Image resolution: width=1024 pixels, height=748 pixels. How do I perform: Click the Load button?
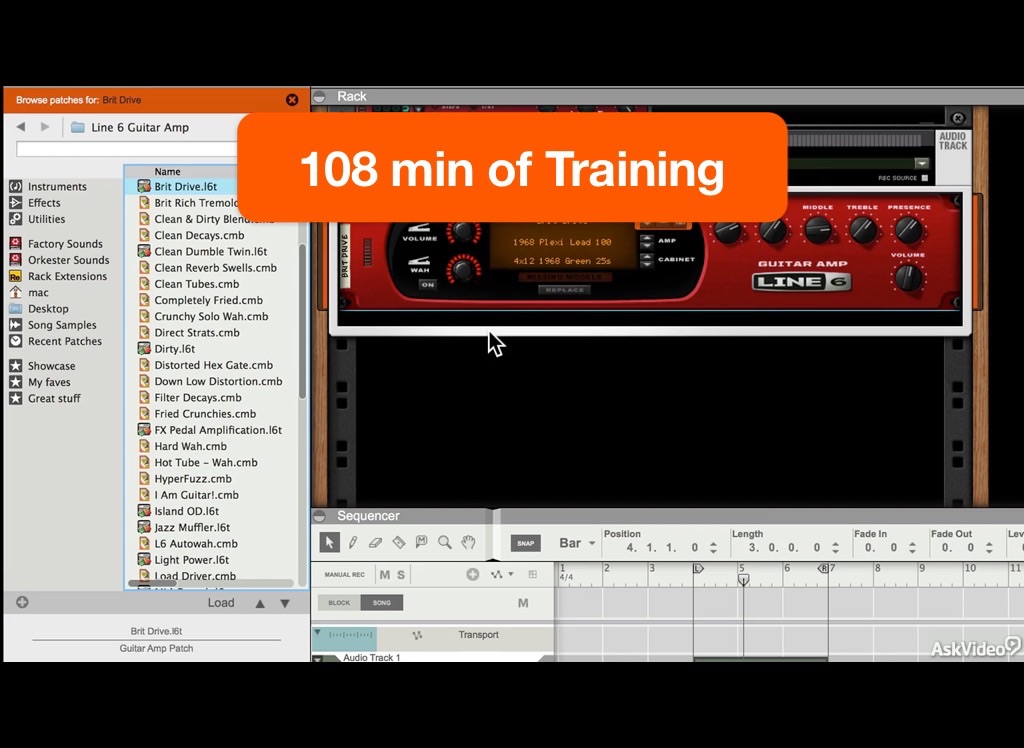tap(221, 603)
